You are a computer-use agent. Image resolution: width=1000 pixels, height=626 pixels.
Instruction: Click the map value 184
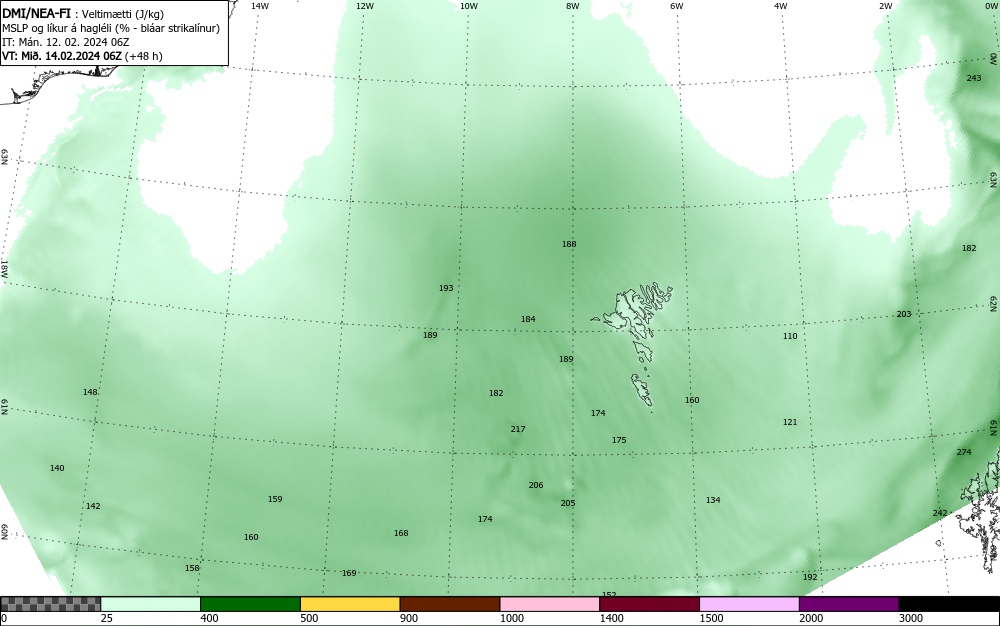coord(528,319)
